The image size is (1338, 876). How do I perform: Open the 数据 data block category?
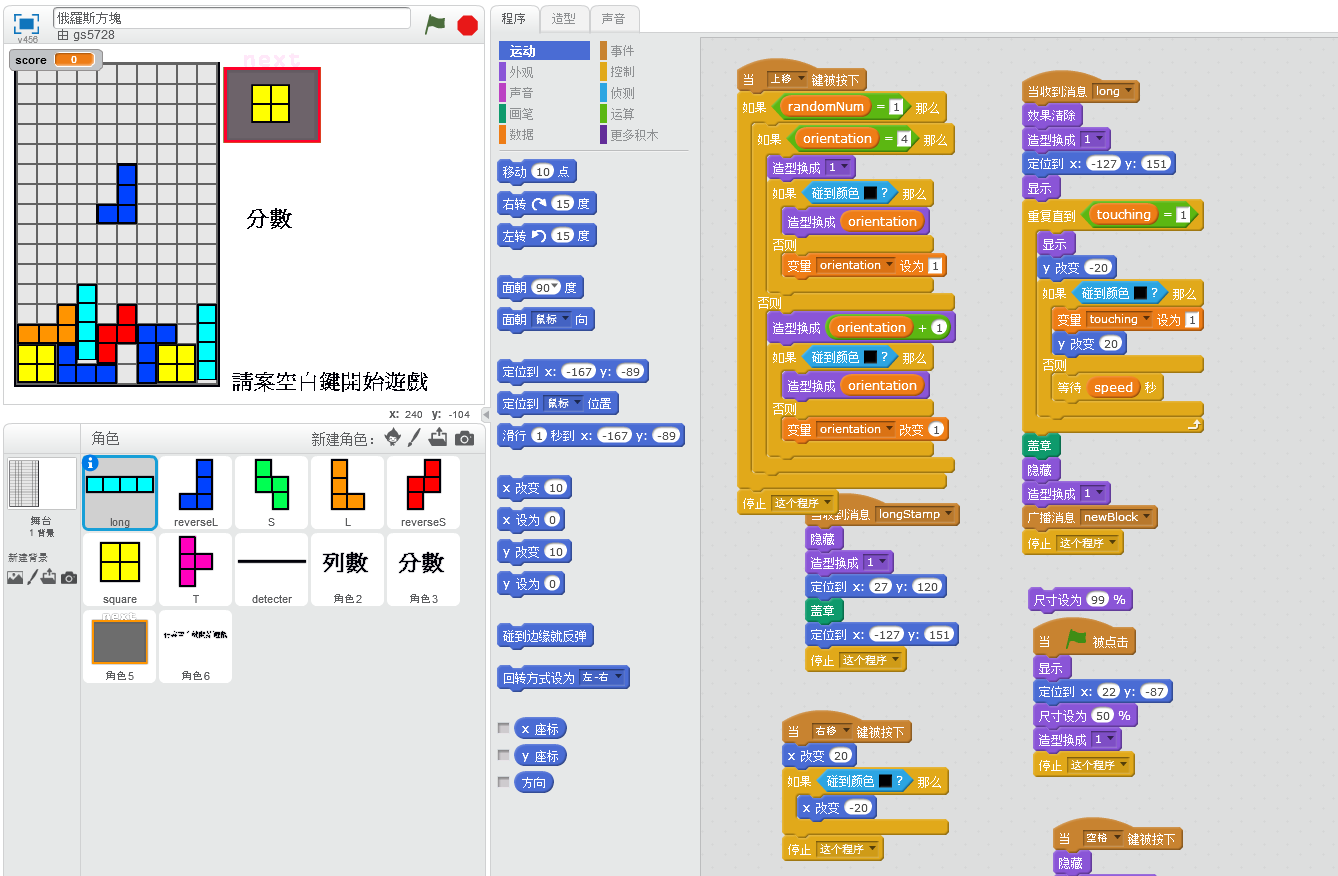[x=543, y=134]
